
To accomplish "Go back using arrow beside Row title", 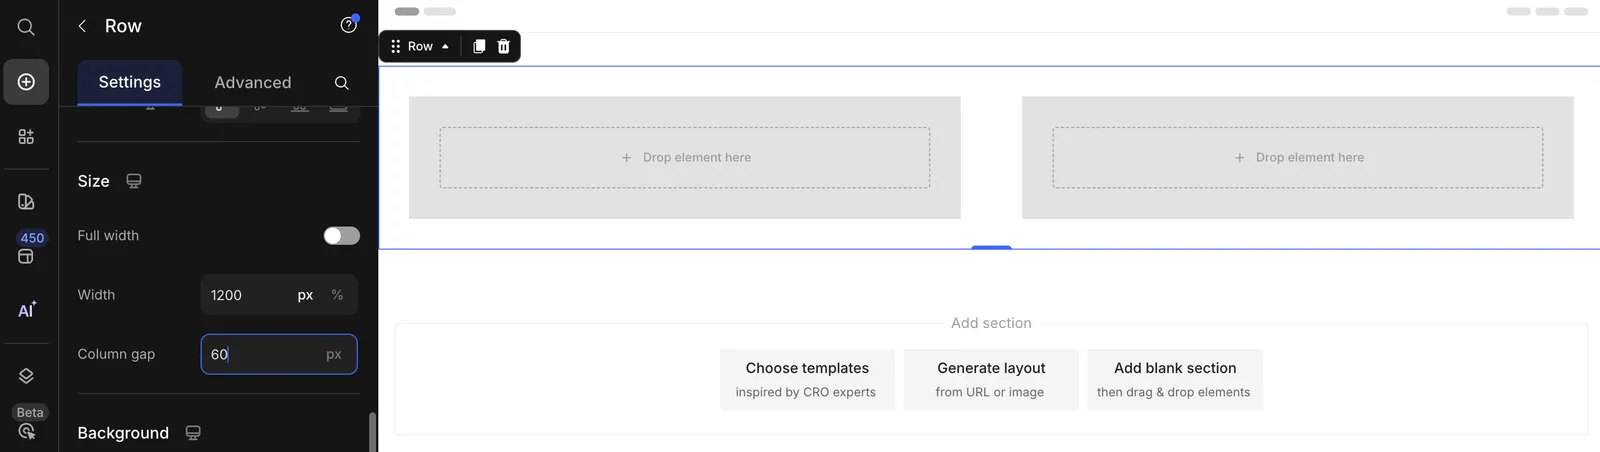I will click(x=83, y=26).
